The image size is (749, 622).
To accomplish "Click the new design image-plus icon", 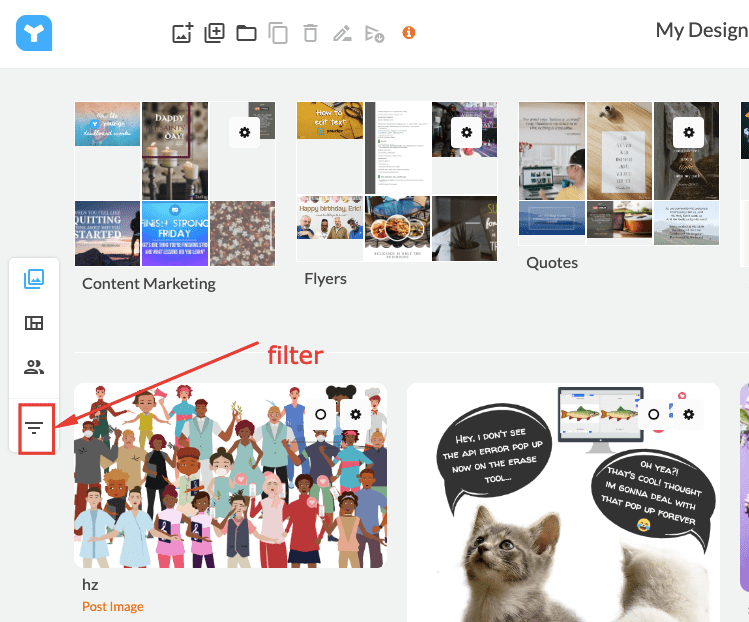I will pos(182,33).
